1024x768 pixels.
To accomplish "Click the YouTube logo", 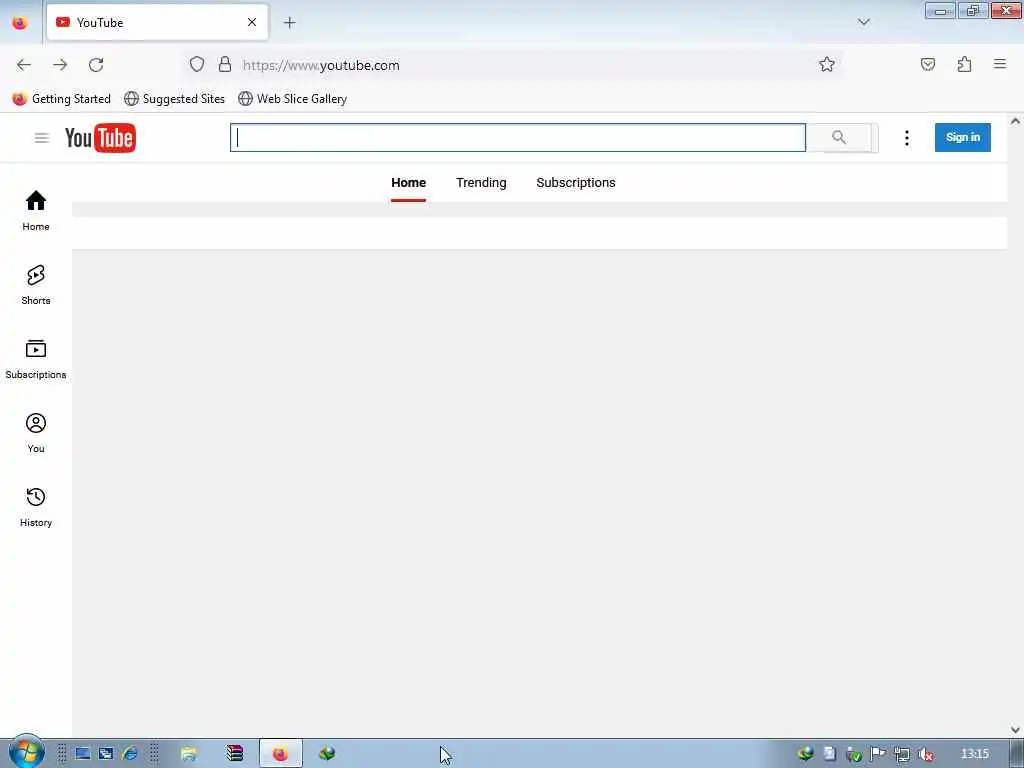I will coord(100,138).
